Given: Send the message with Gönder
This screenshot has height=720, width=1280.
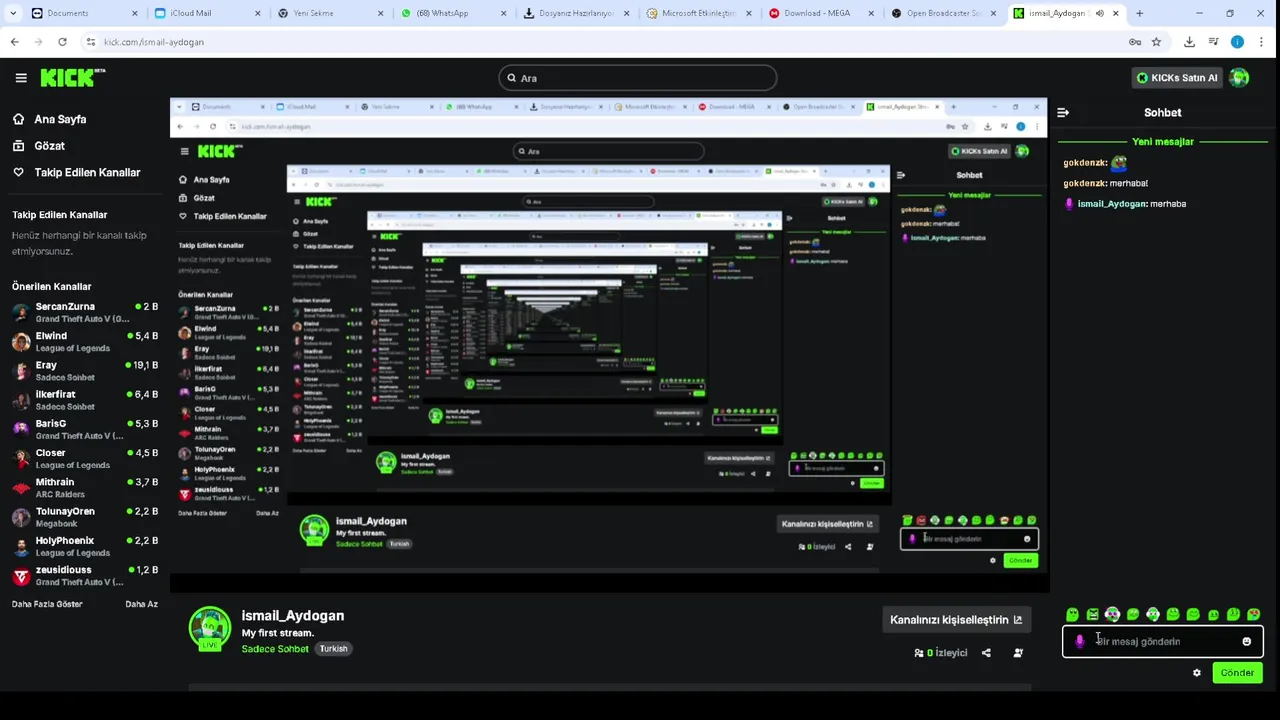Looking at the screenshot, I should (x=1237, y=673).
